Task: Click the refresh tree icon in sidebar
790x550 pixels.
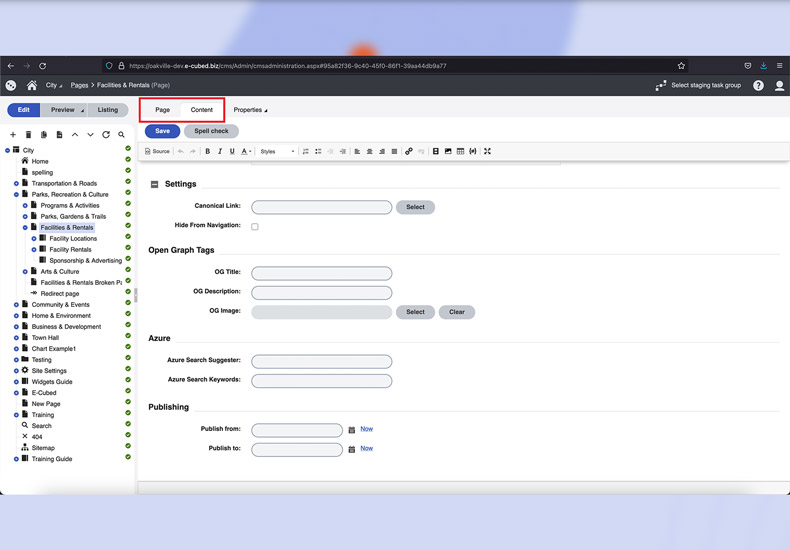Action: [106, 135]
